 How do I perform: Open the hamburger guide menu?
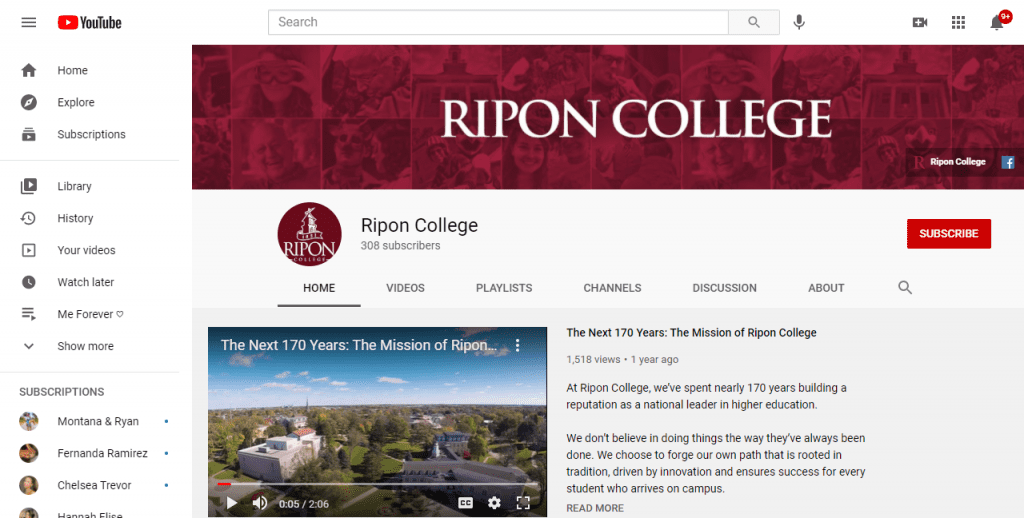(x=29, y=22)
